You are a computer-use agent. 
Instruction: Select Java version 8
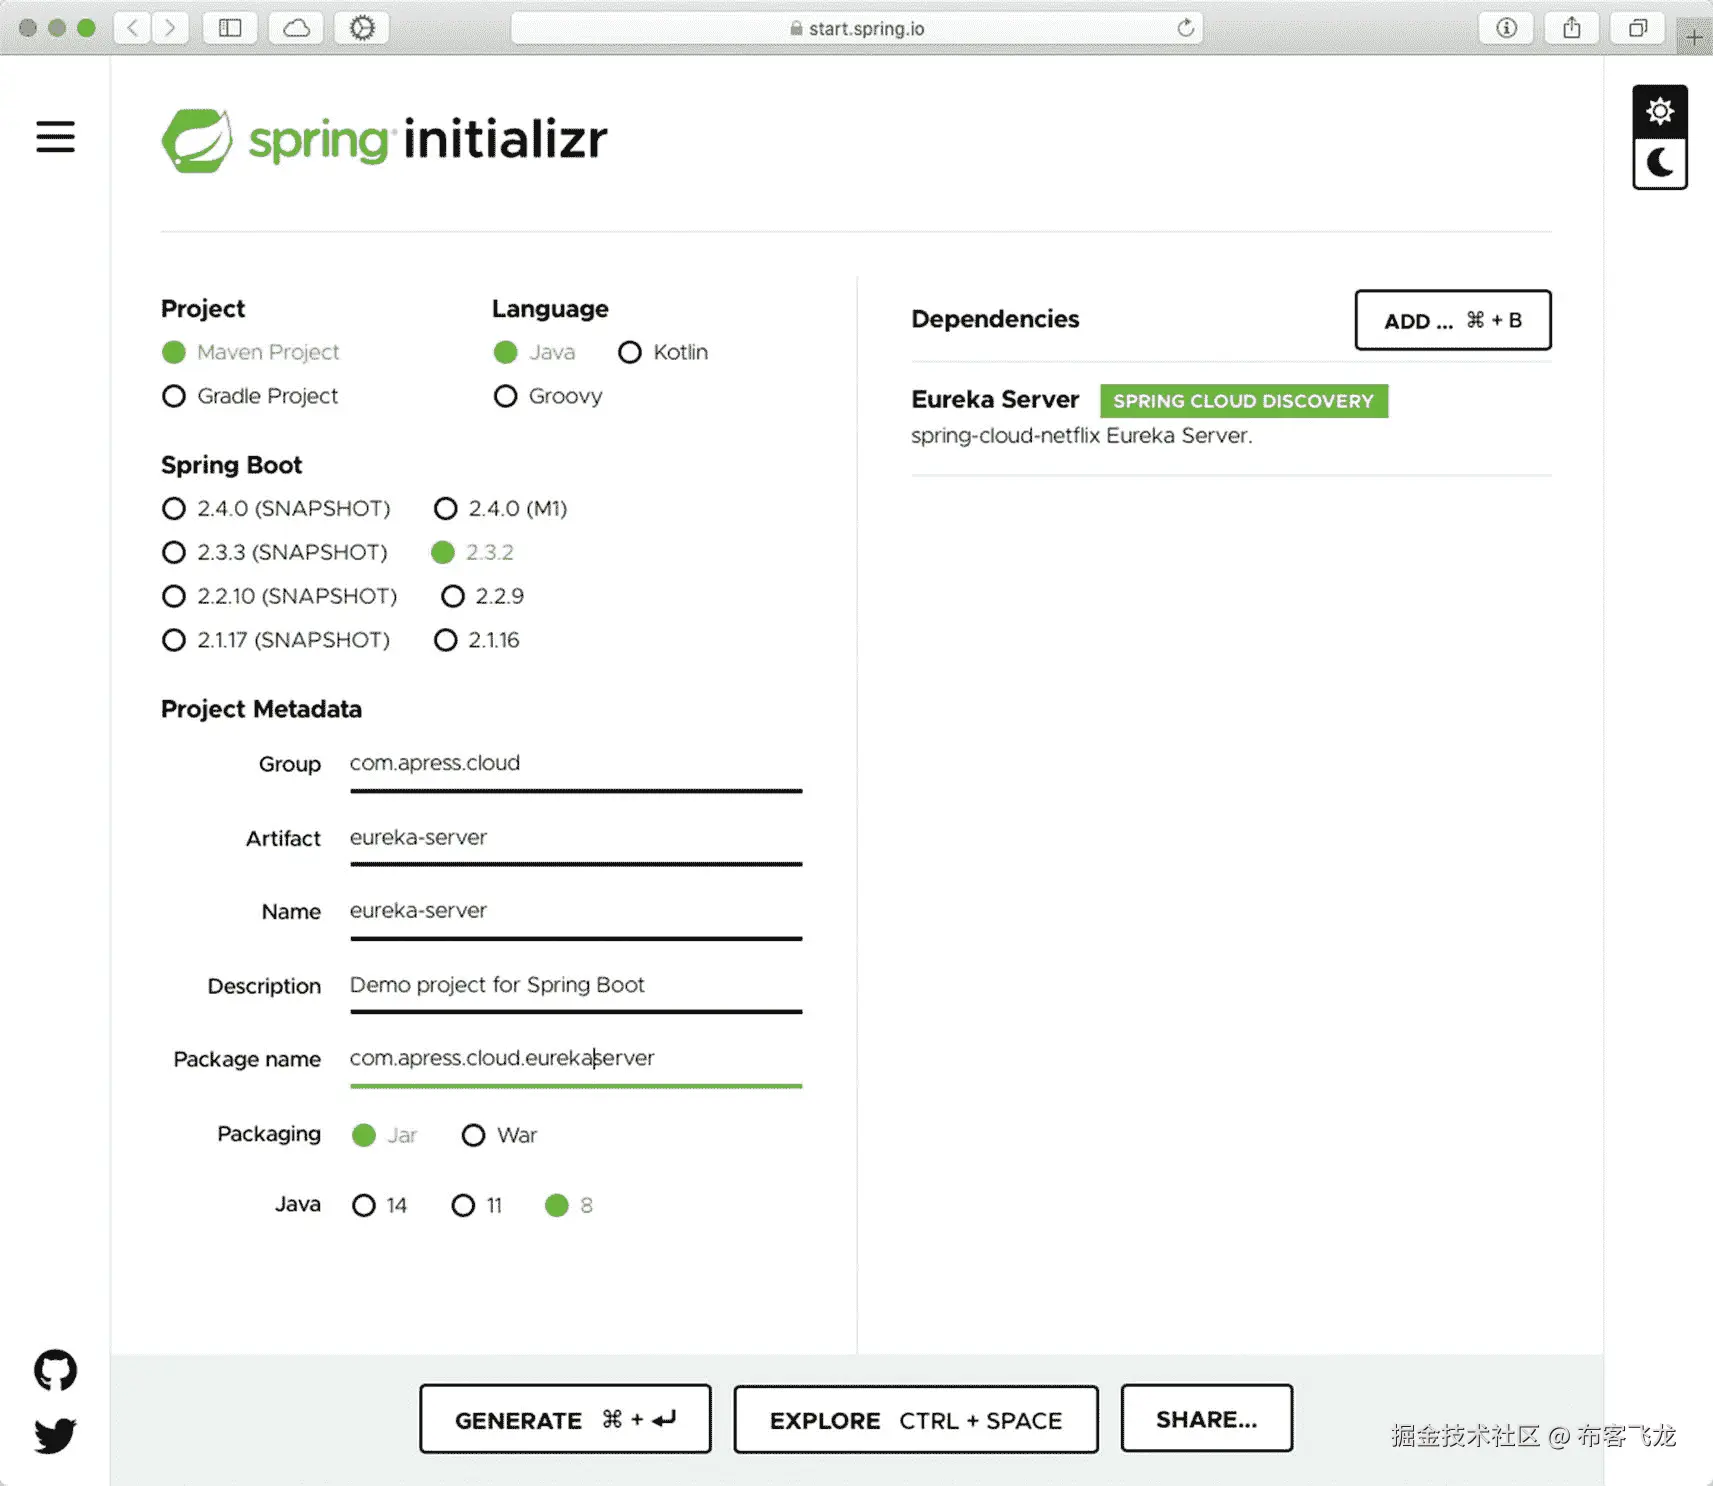pos(569,1205)
